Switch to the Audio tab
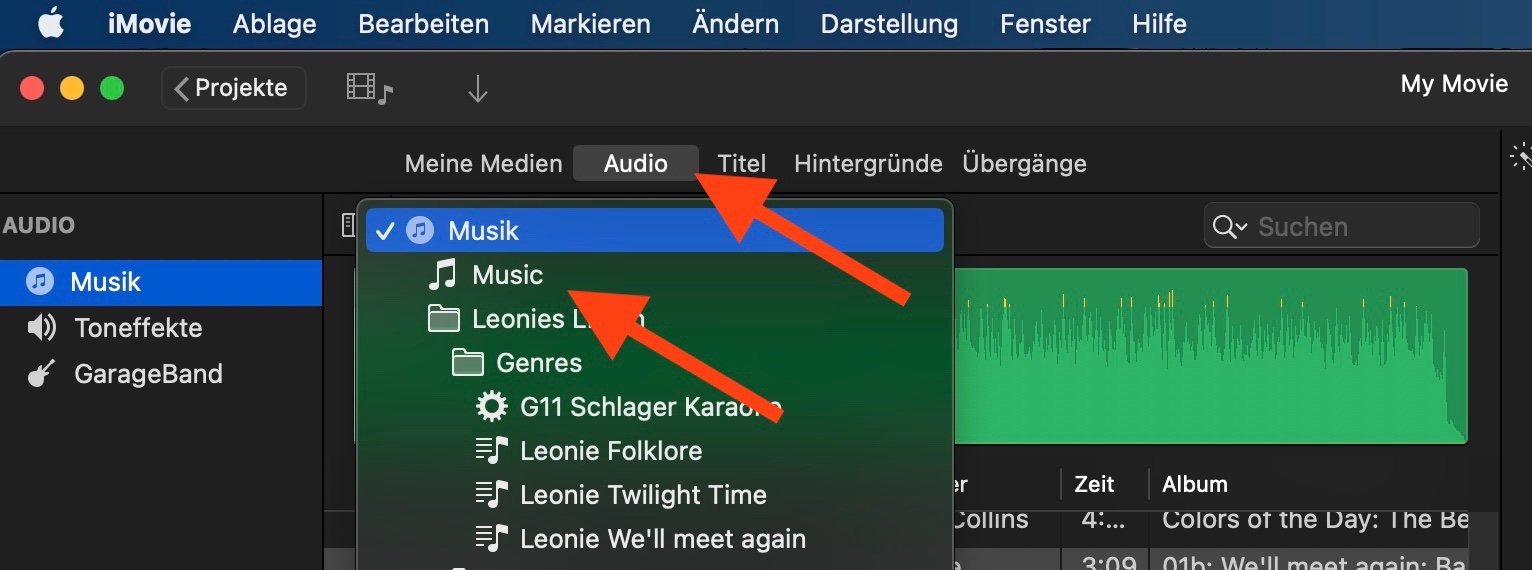This screenshot has height=570, width=1532. [x=635, y=163]
